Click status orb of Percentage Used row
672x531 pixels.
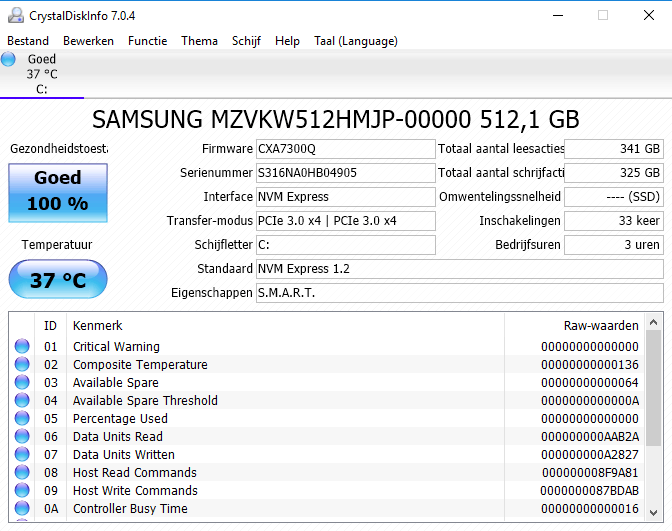pos(22,418)
